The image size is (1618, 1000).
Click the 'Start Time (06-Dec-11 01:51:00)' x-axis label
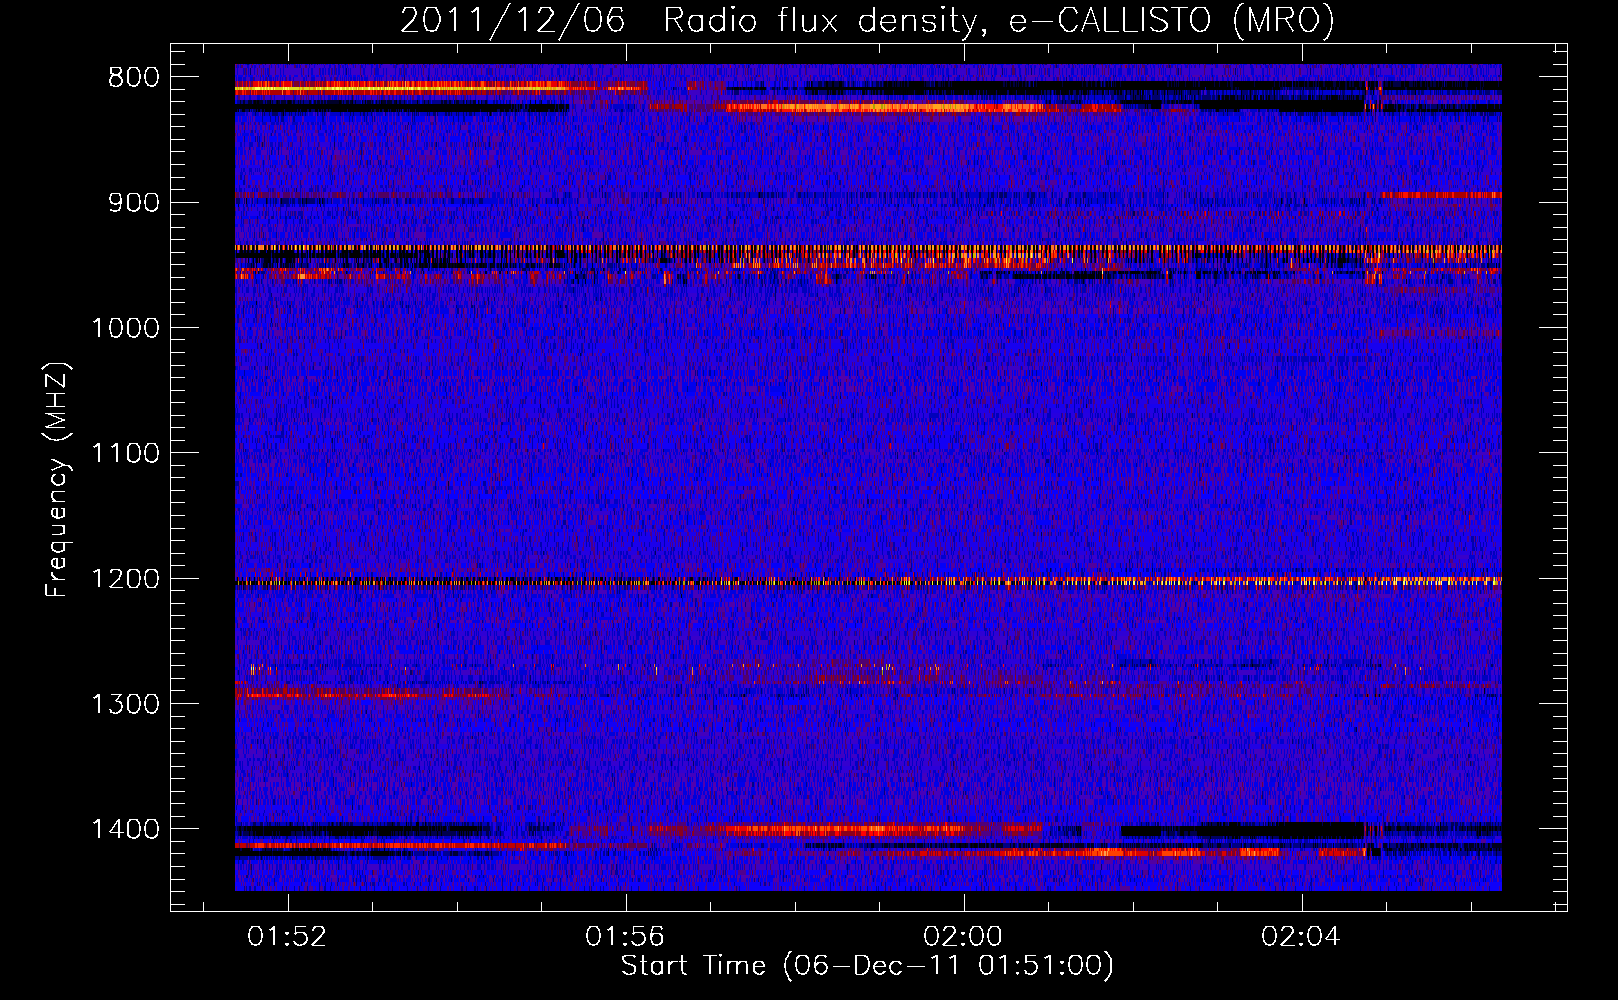(867, 966)
